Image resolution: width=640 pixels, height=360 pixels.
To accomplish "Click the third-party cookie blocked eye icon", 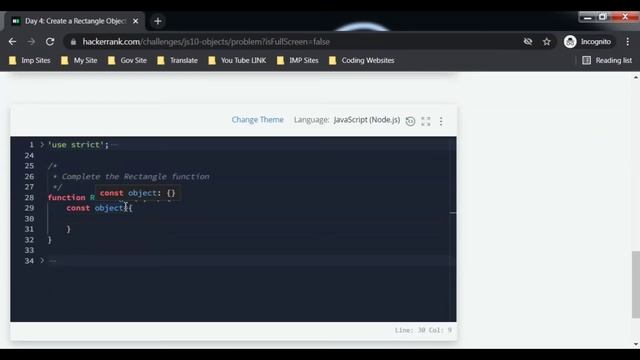I will tap(528, 42).
